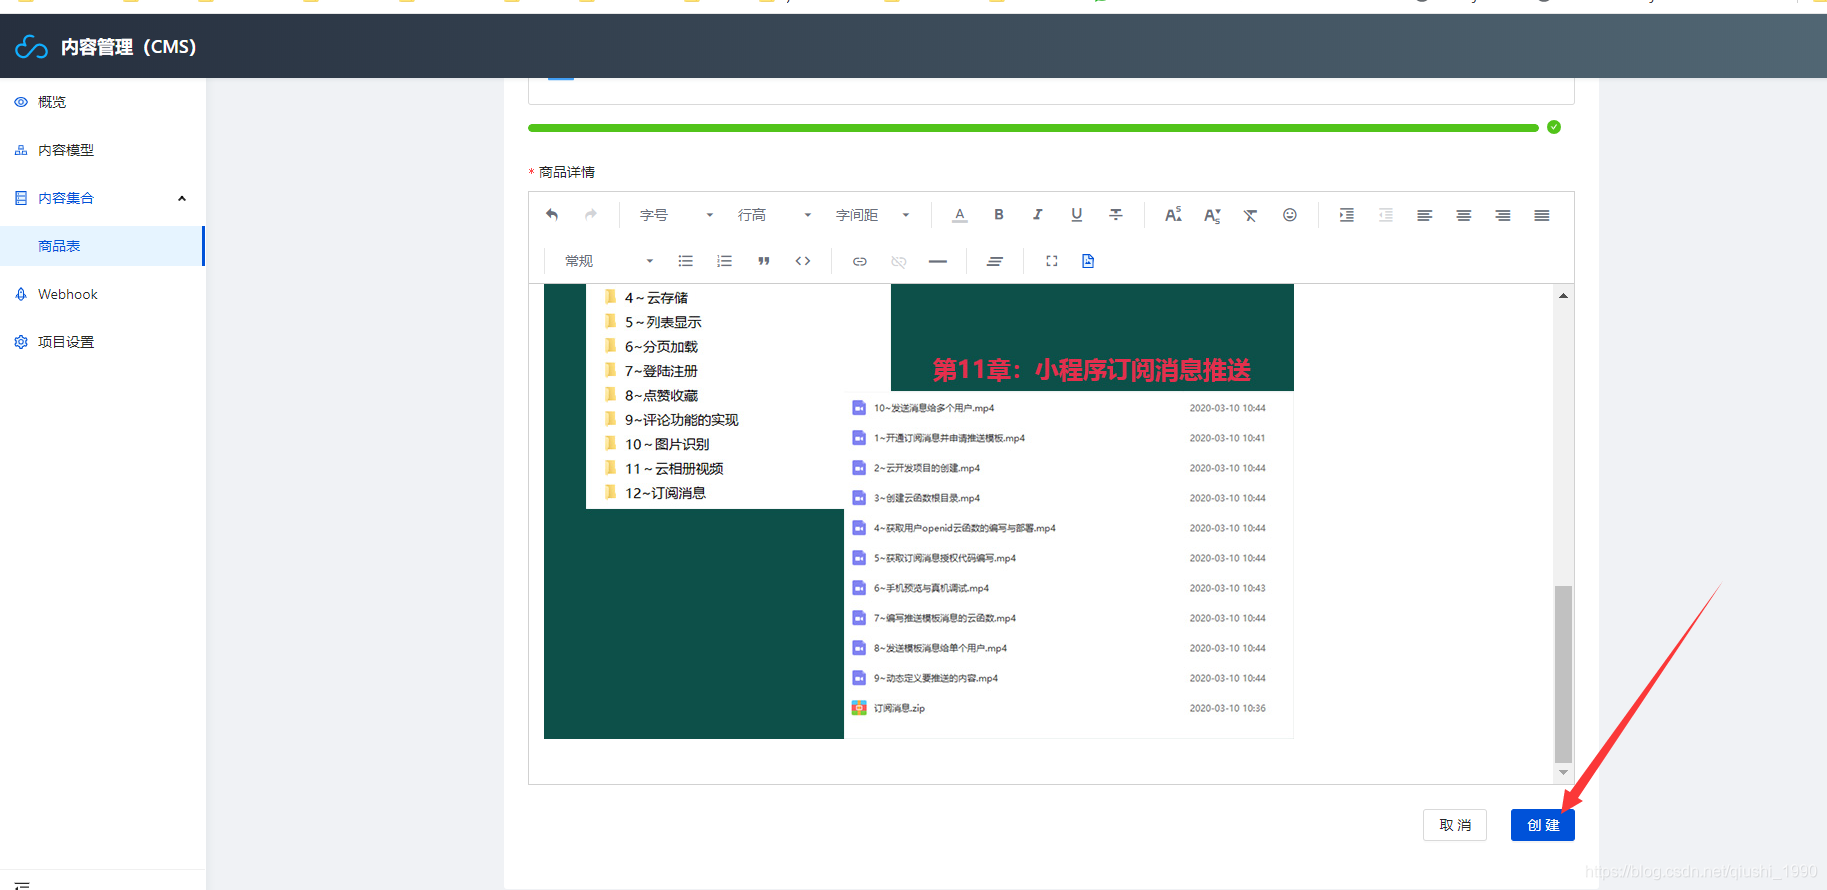Image resolution: width=1827 pixels, height=890 pixels.
Task: Insert a blockquote using the quote icon
Action: point(764,261)
